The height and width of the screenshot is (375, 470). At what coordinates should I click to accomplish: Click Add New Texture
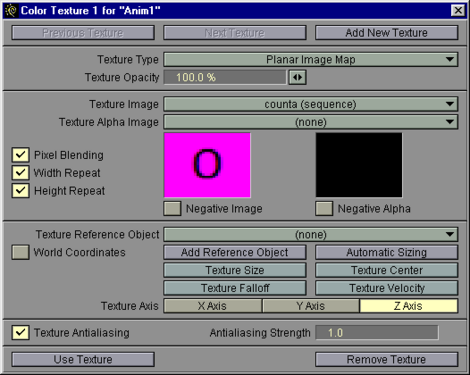(x=386, y=33)
